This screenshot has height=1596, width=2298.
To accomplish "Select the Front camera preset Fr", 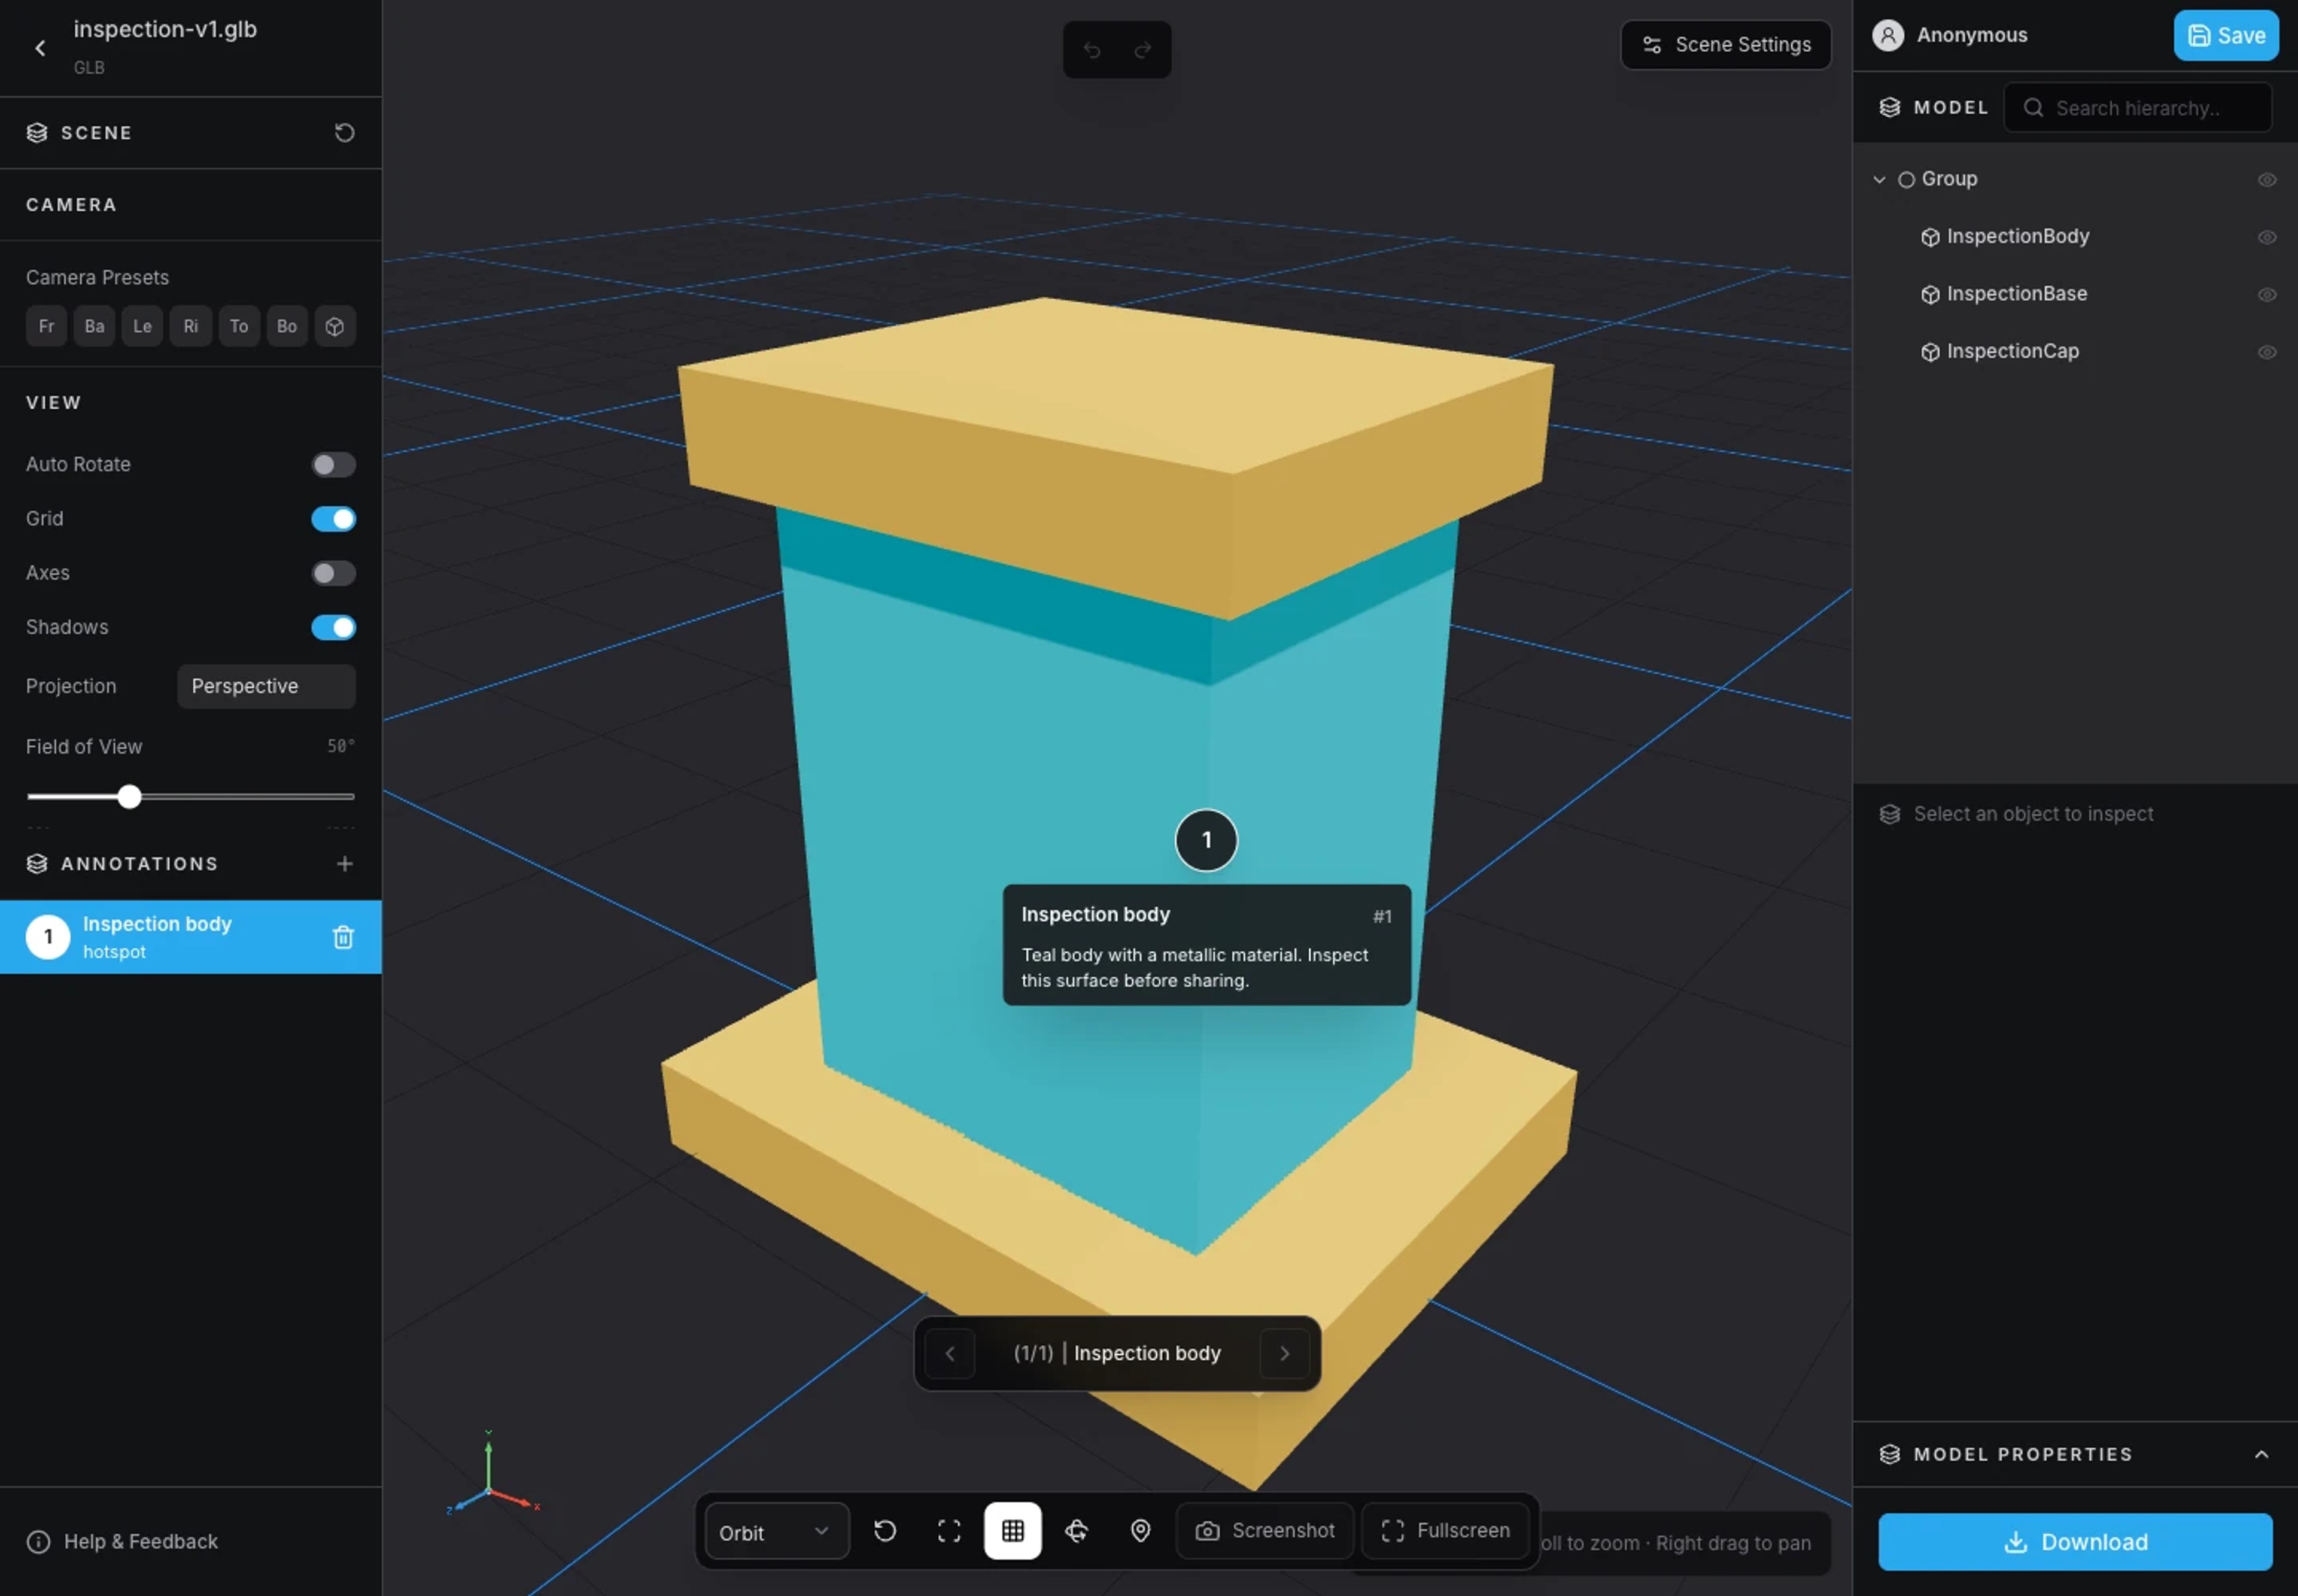I will (46, 326).
